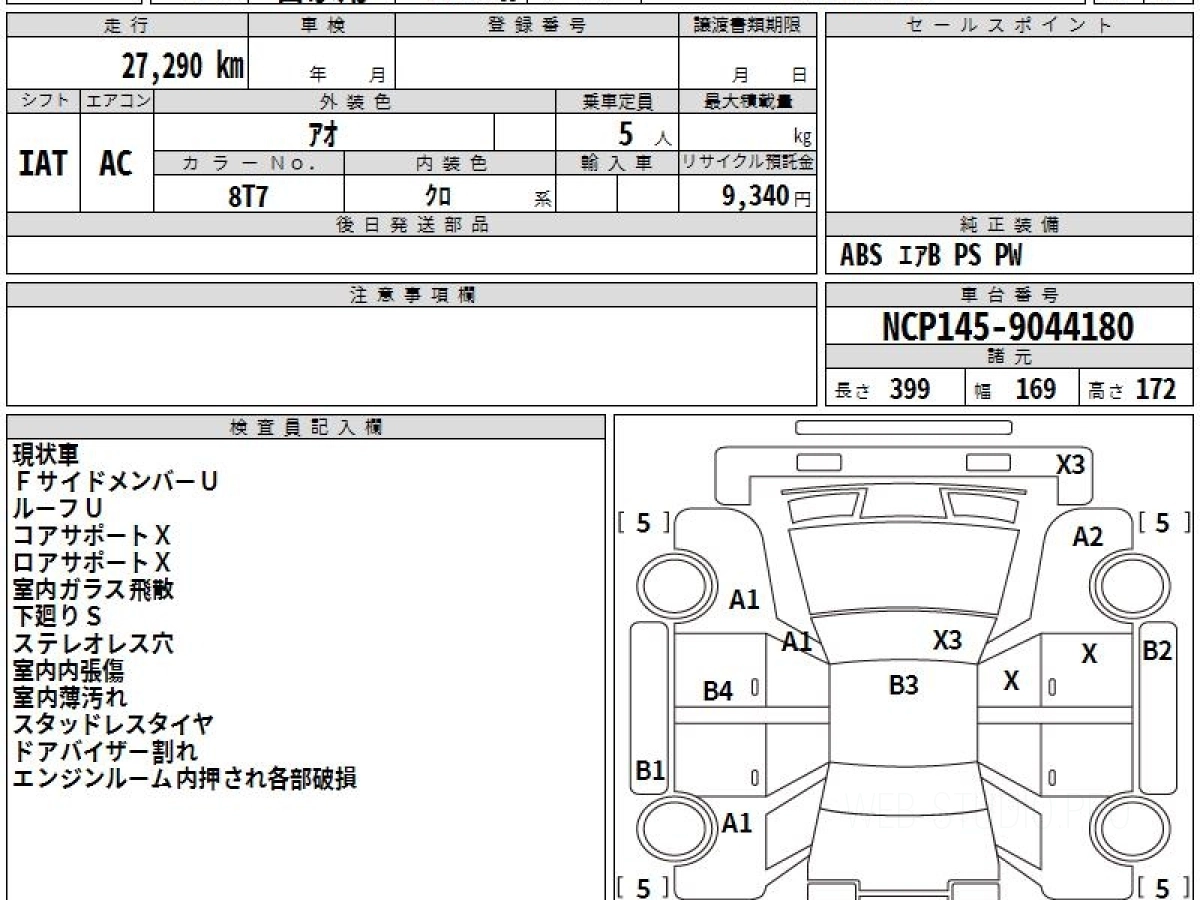Click the エアコン header cell

(x=117, y=101)
